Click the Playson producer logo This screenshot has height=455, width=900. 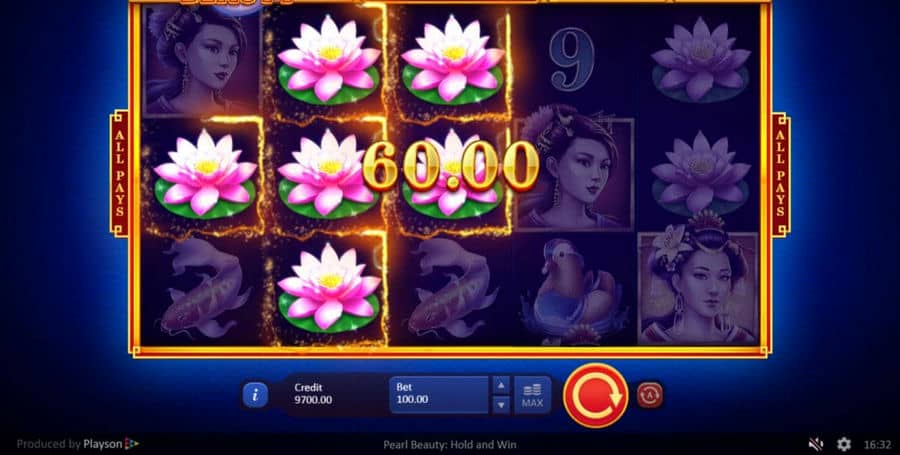[111, 444]
